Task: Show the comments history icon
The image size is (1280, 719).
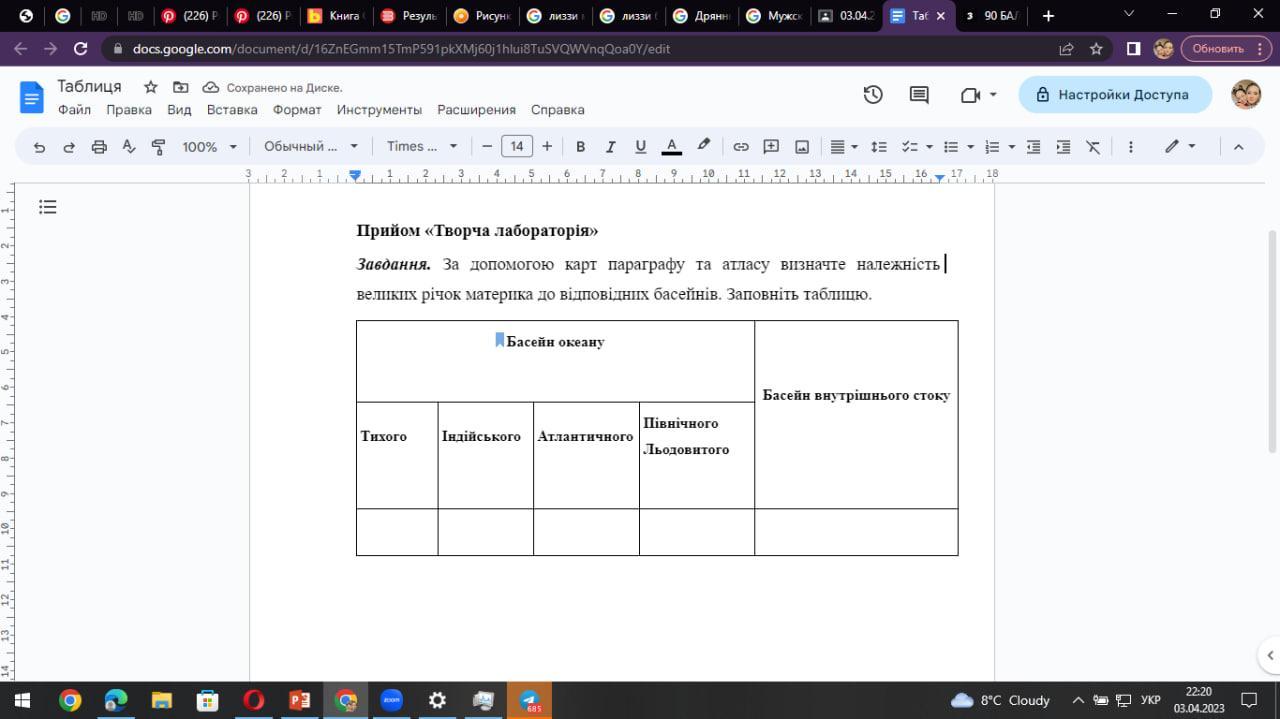Action: point(919,95)
